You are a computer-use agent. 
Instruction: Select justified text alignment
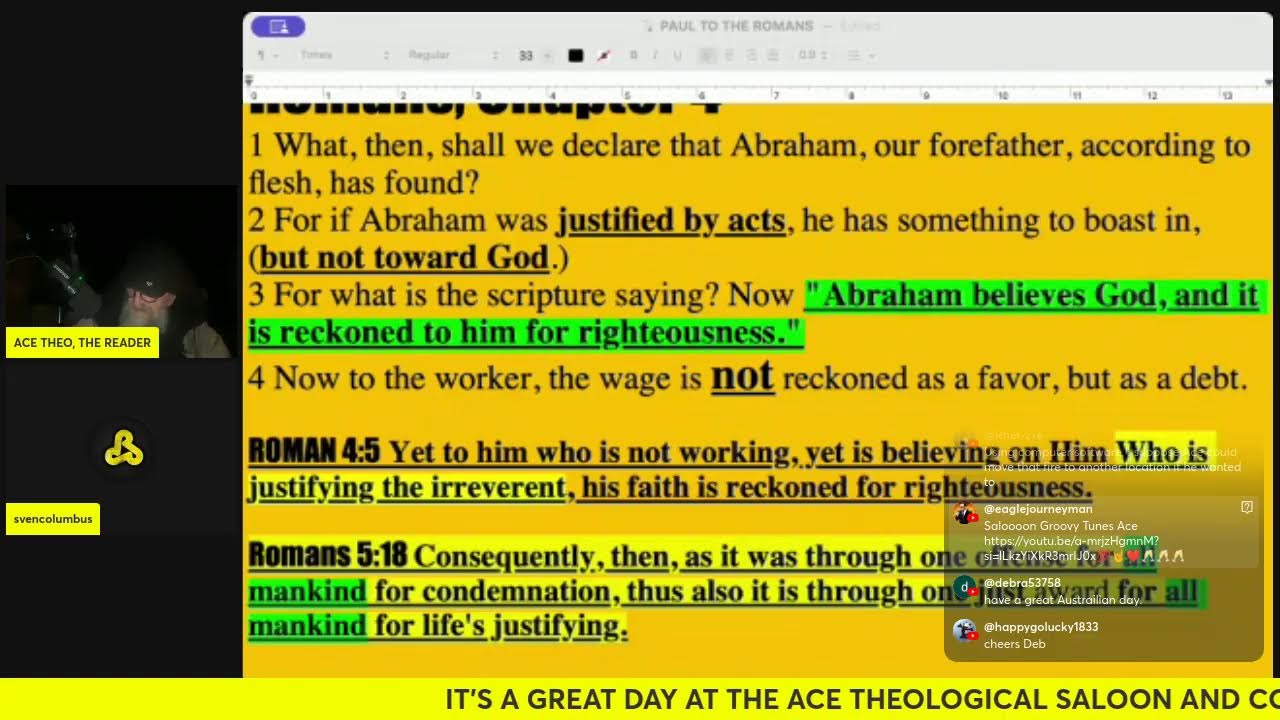[773, 55]
